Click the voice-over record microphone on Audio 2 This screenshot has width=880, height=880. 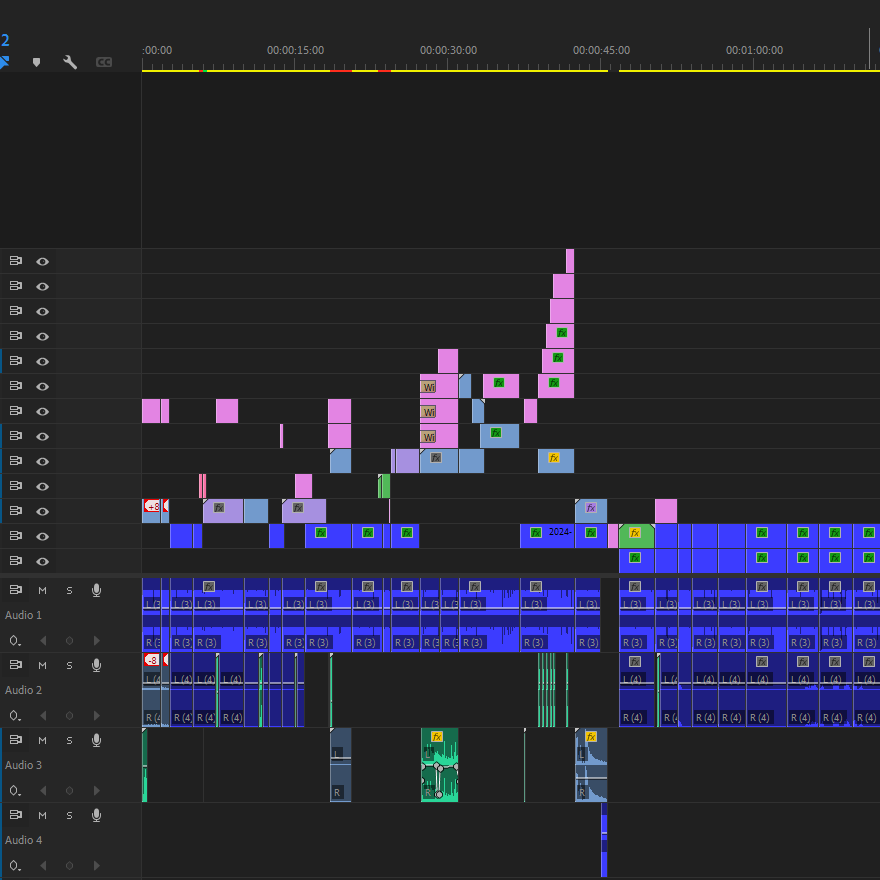tap(97, 665)
